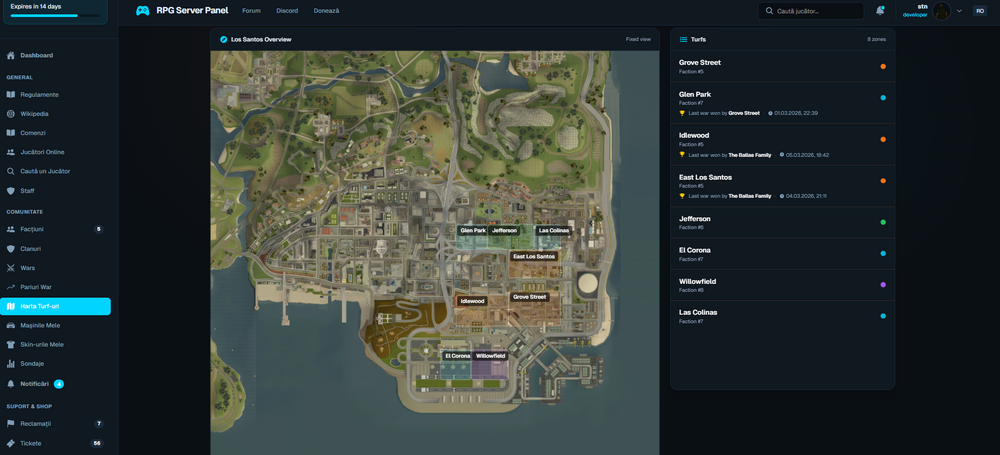Click the Notificări bell icon in the sidebar
This screenshot has width=1000, height=455.
[x=11, y=384]
